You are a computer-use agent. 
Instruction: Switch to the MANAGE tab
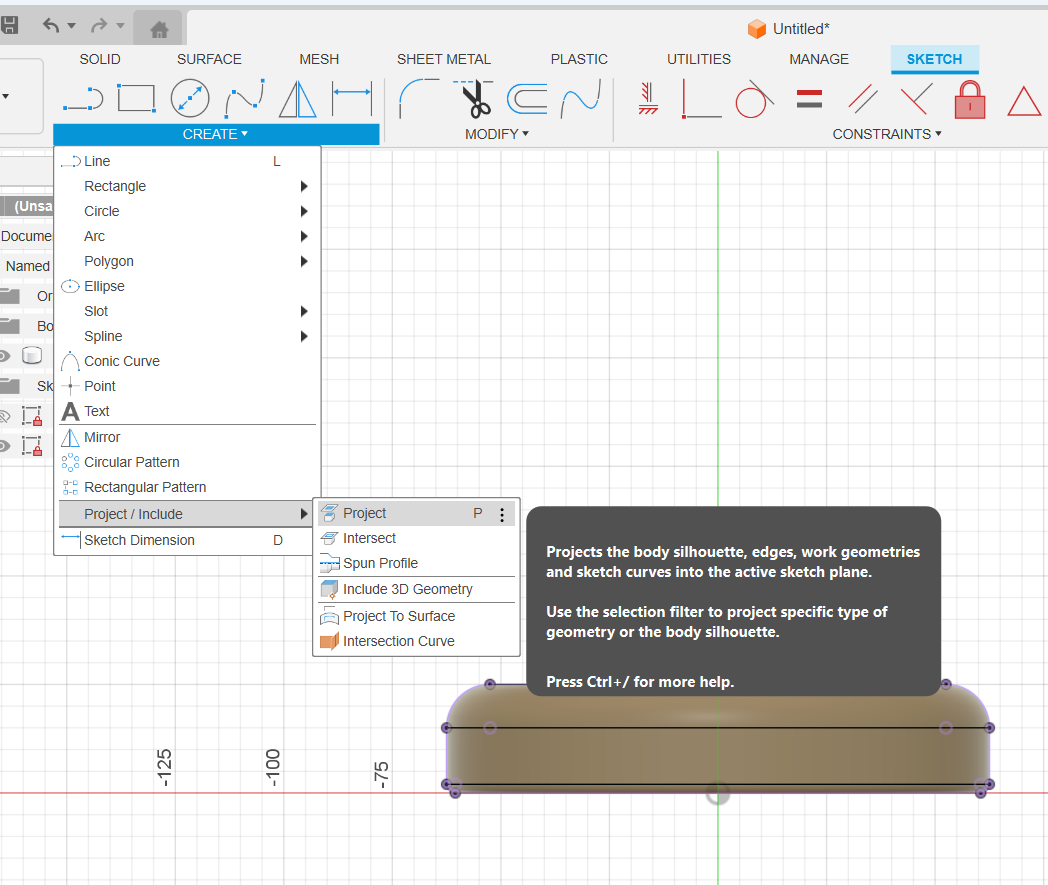[x=819, y=59]
